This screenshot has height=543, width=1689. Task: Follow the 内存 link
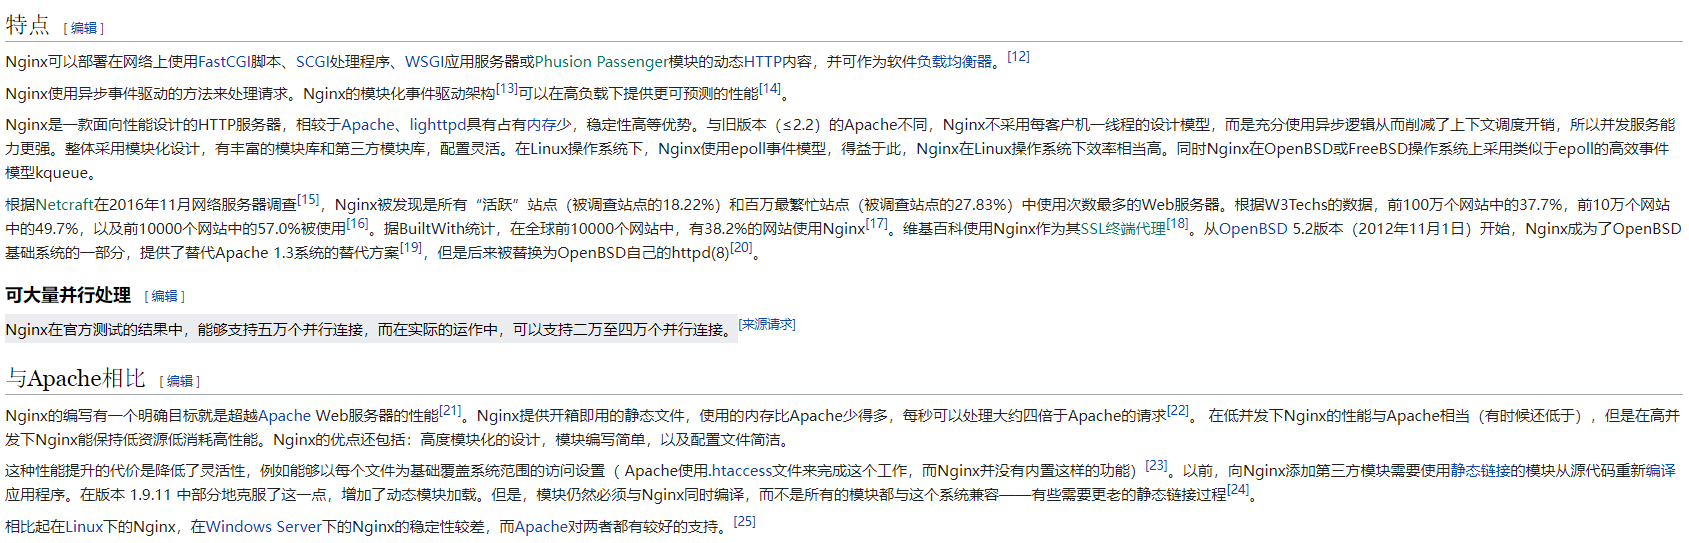pyautogui.click(x=541, y=125)
